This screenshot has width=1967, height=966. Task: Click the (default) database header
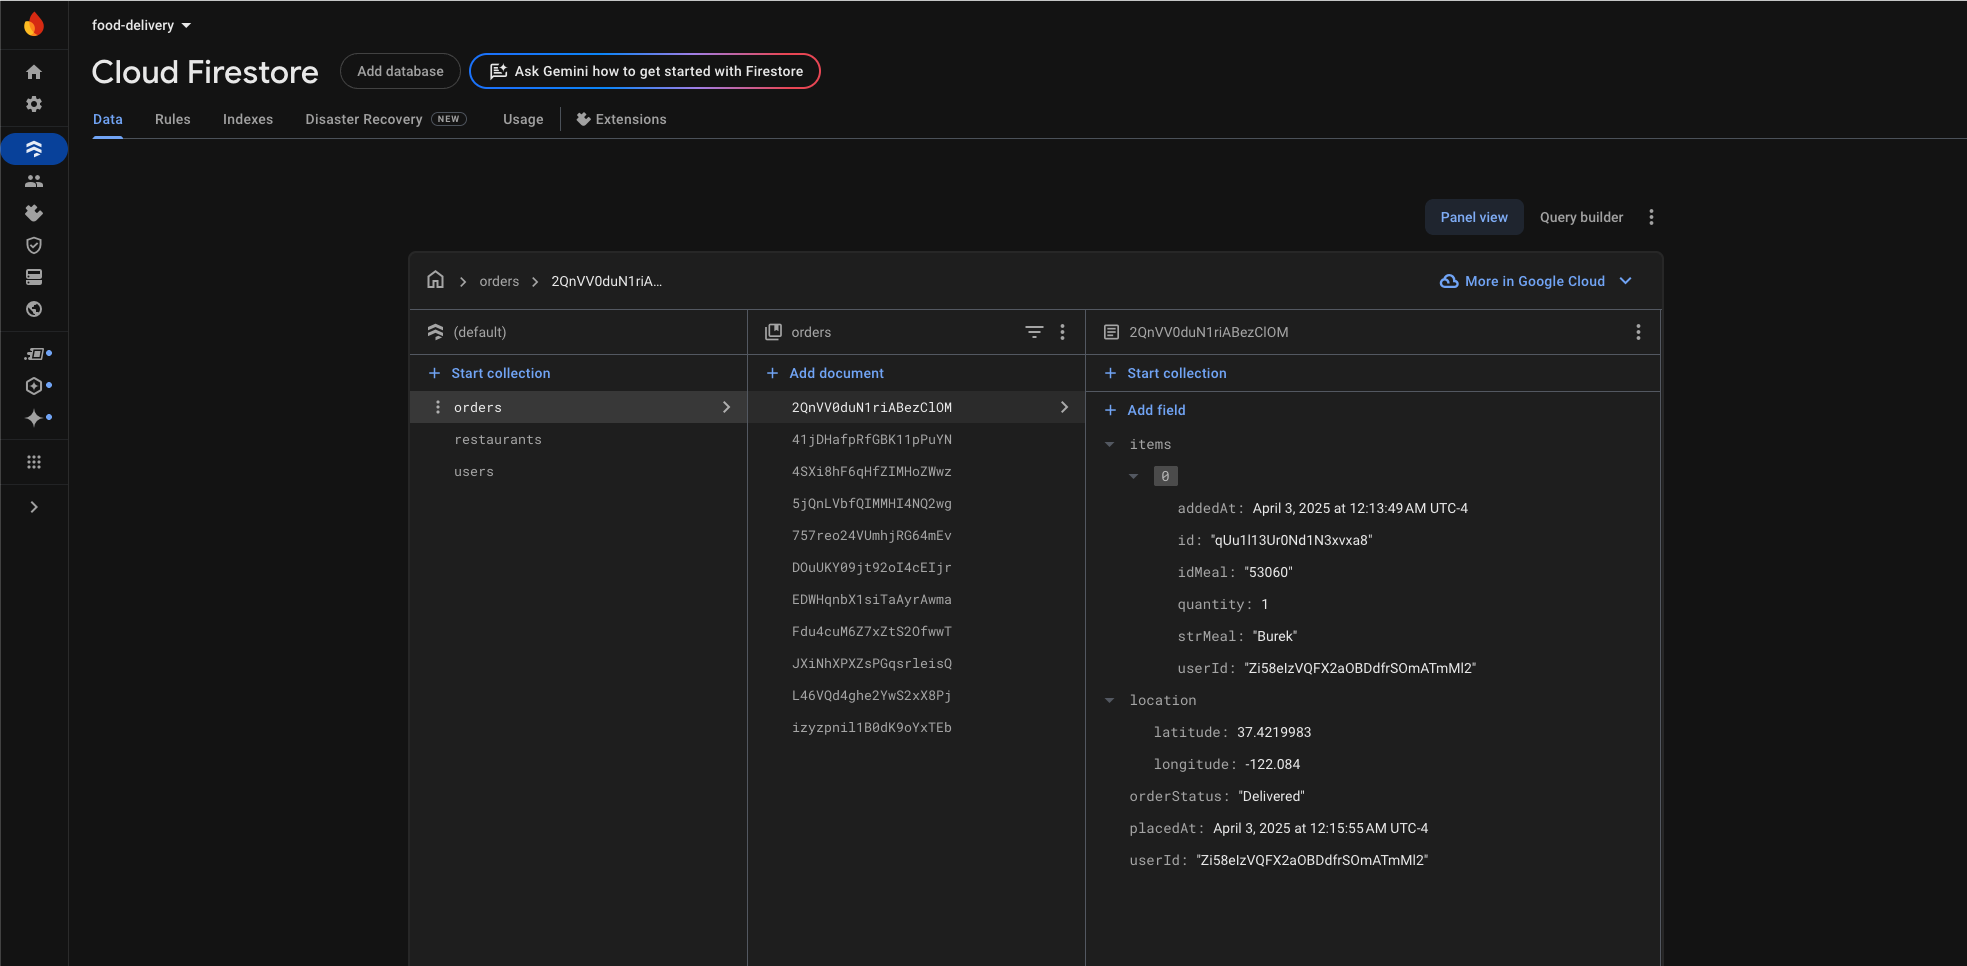click(480, 332)
